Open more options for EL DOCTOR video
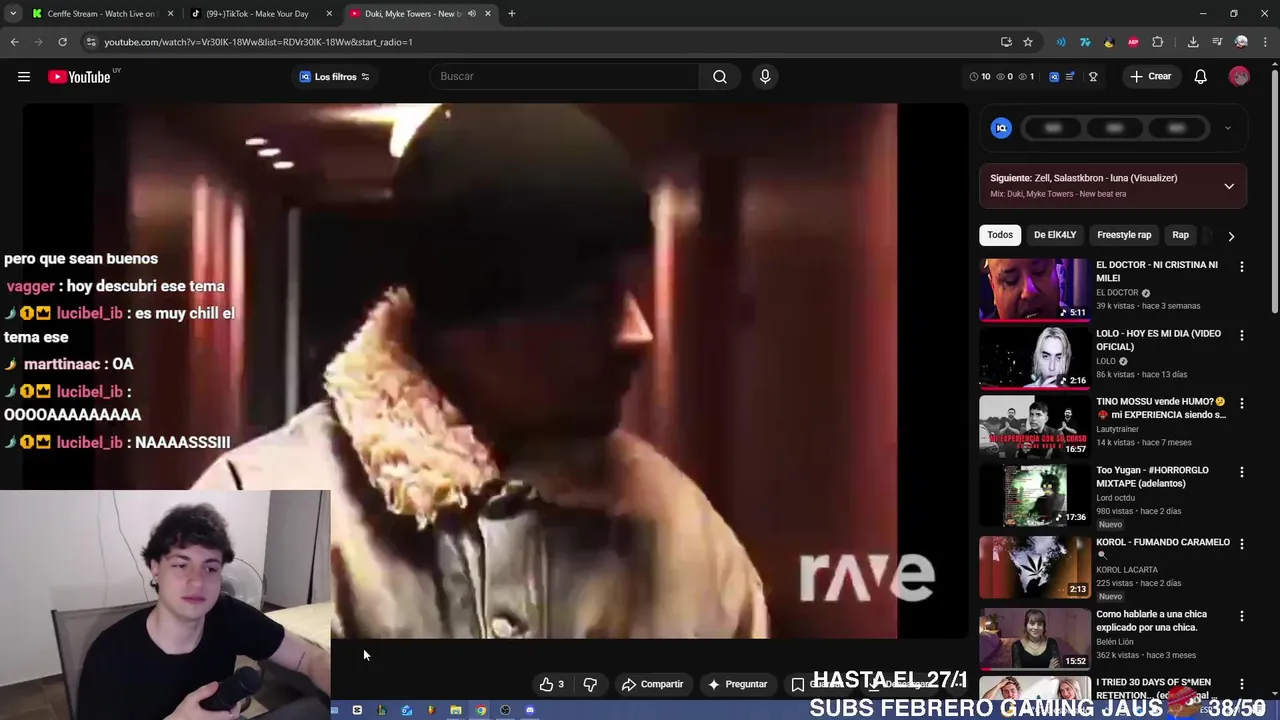 (1242, 267)
